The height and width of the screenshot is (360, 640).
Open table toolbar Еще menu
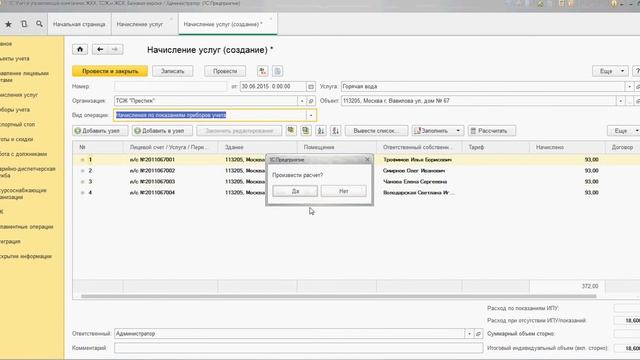[624, 131]
